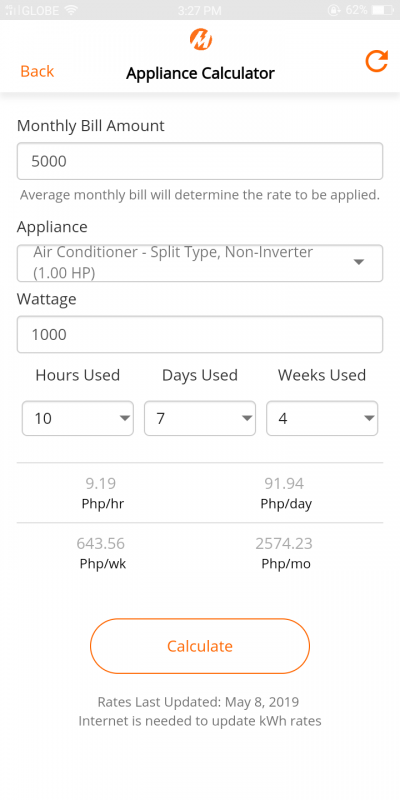Tap the 643.56 Php/wk result
Viewport: 400px width, 800px height.
tap(102, 553)
